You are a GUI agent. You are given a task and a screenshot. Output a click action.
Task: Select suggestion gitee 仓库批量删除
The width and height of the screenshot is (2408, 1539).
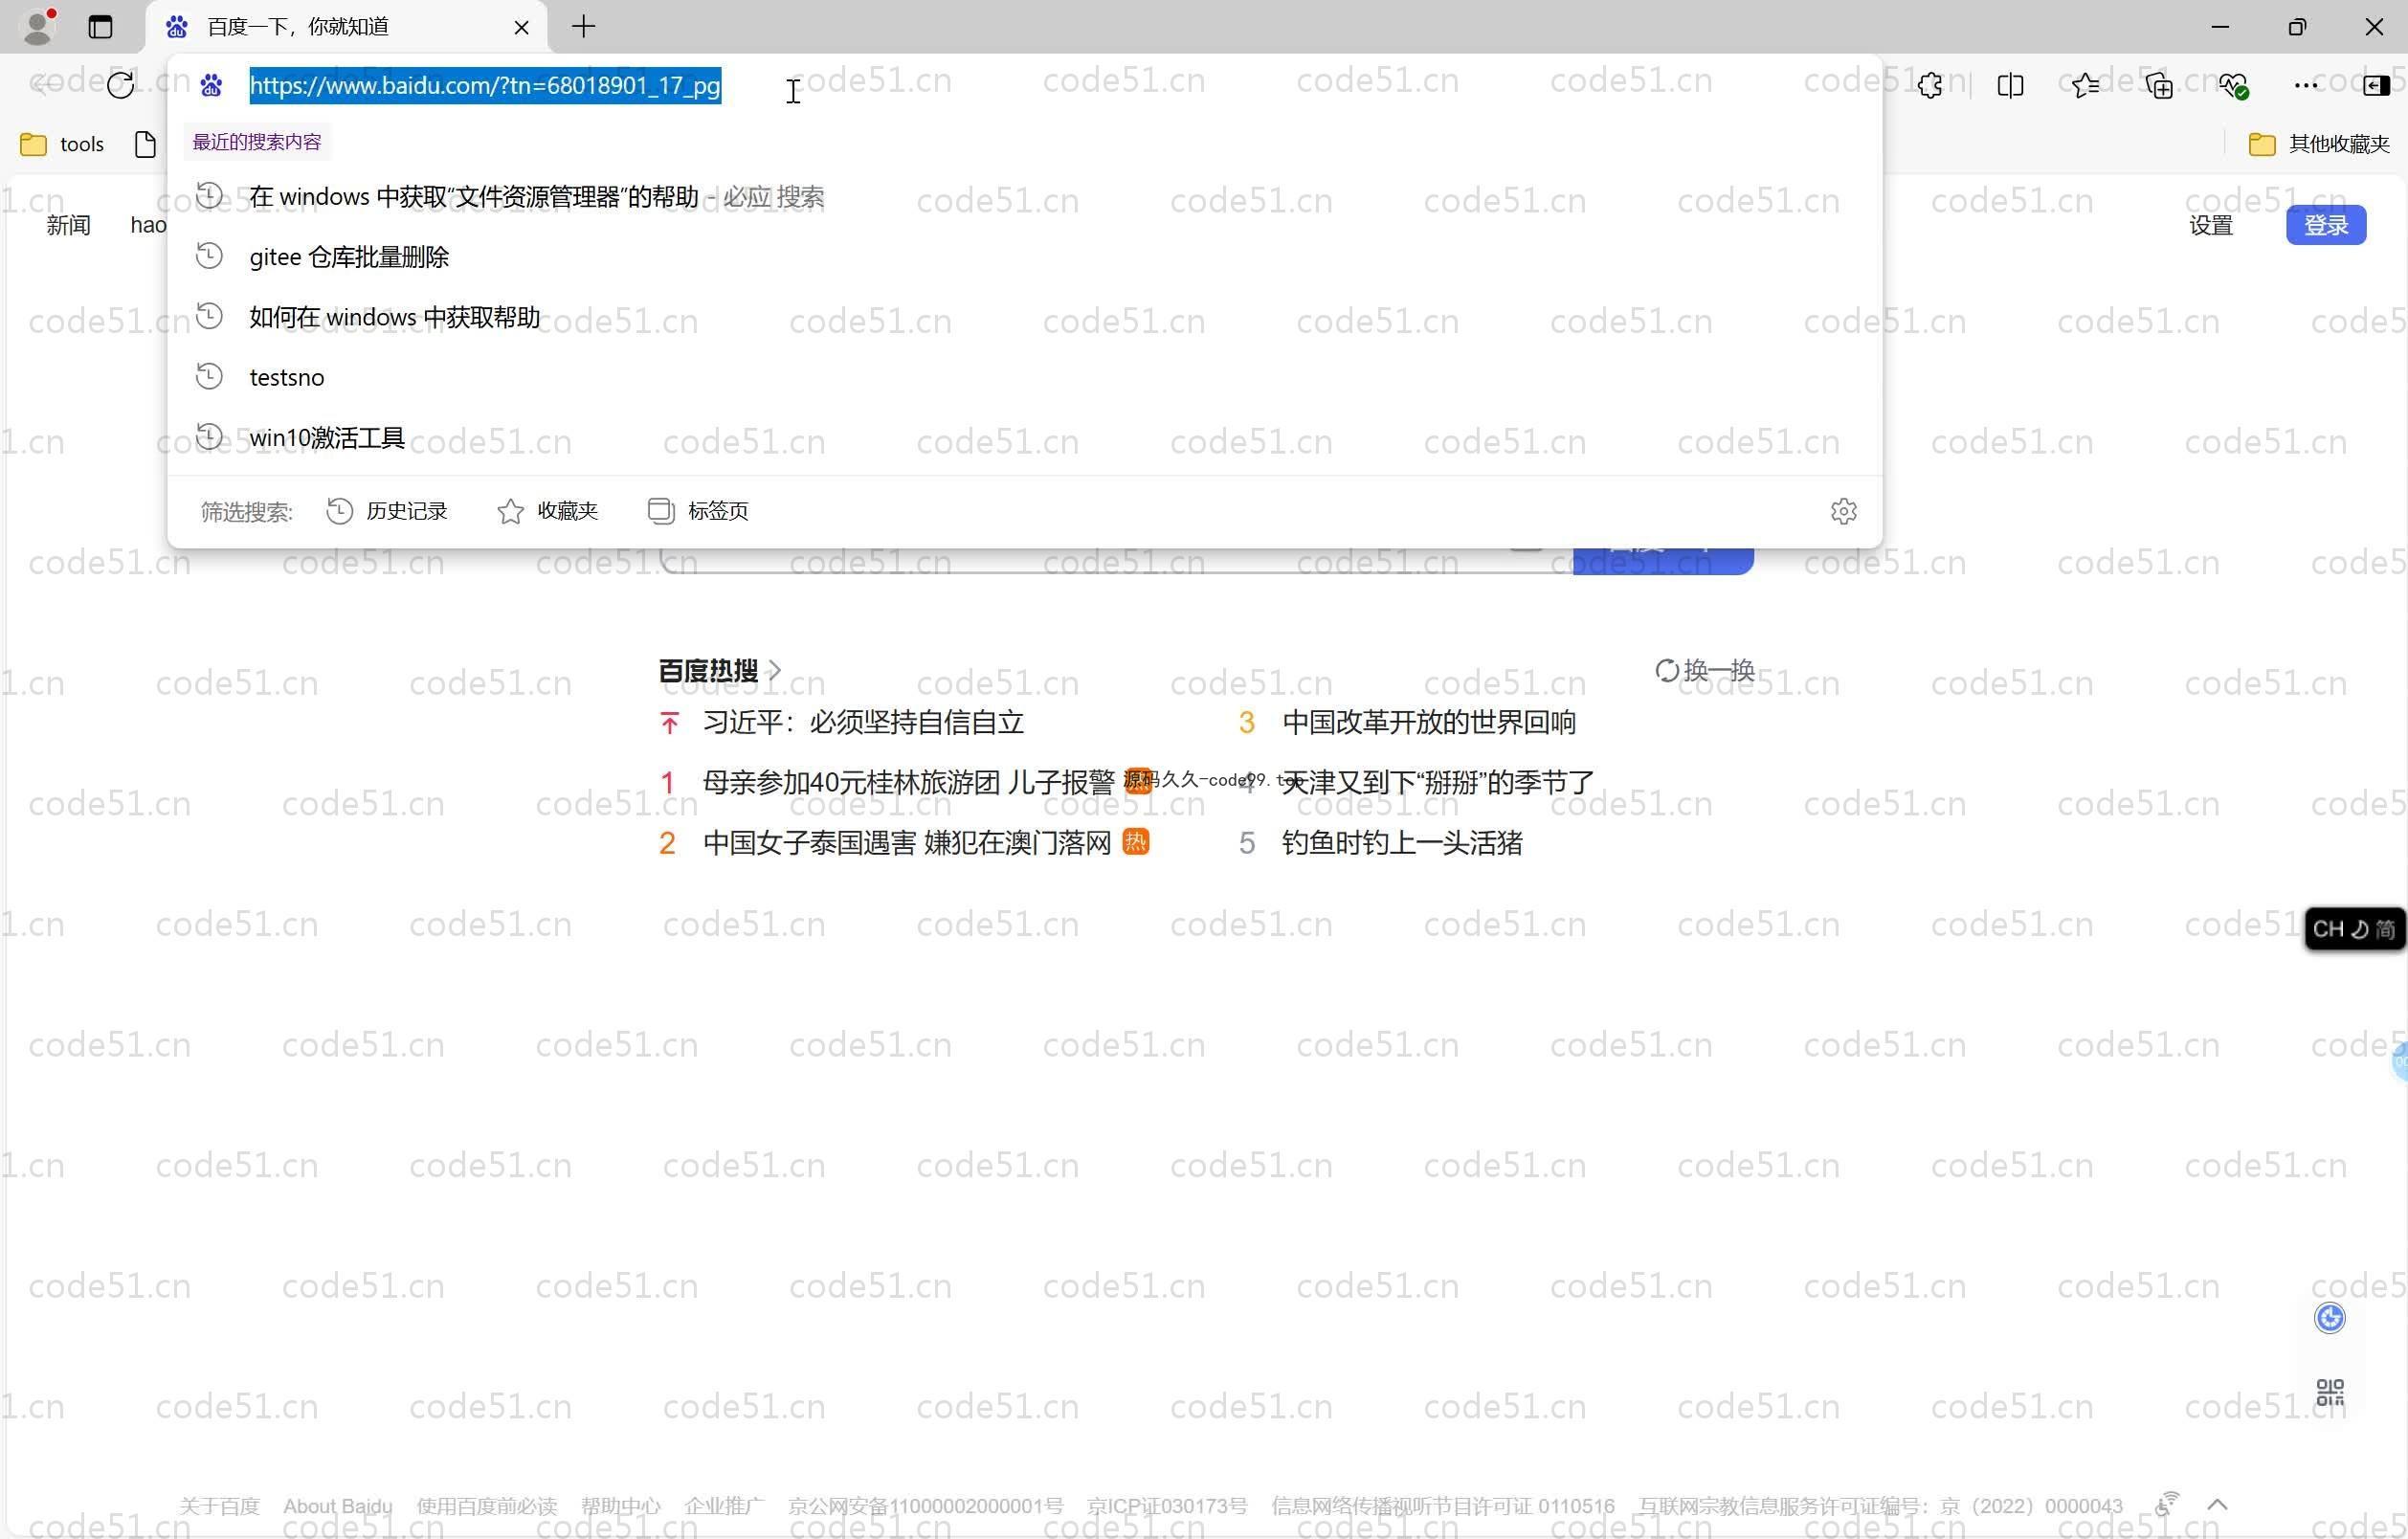point(1024,257)
